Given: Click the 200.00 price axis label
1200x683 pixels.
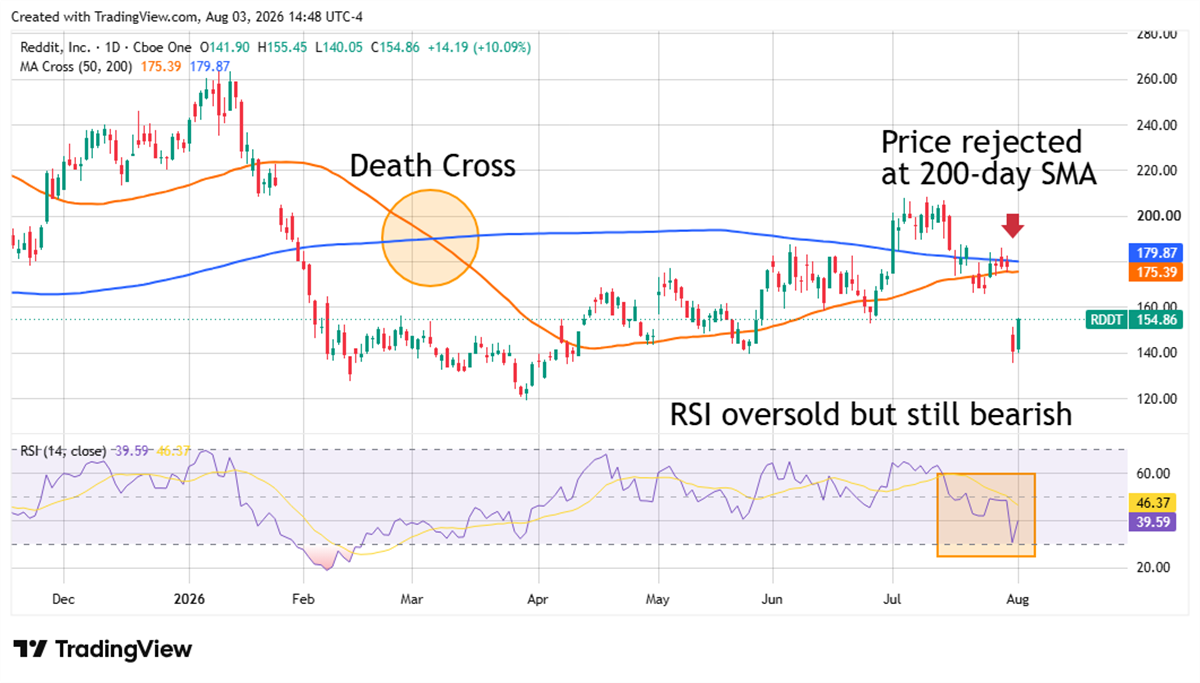Looking at the screenshot, I should click(1157, 216).
